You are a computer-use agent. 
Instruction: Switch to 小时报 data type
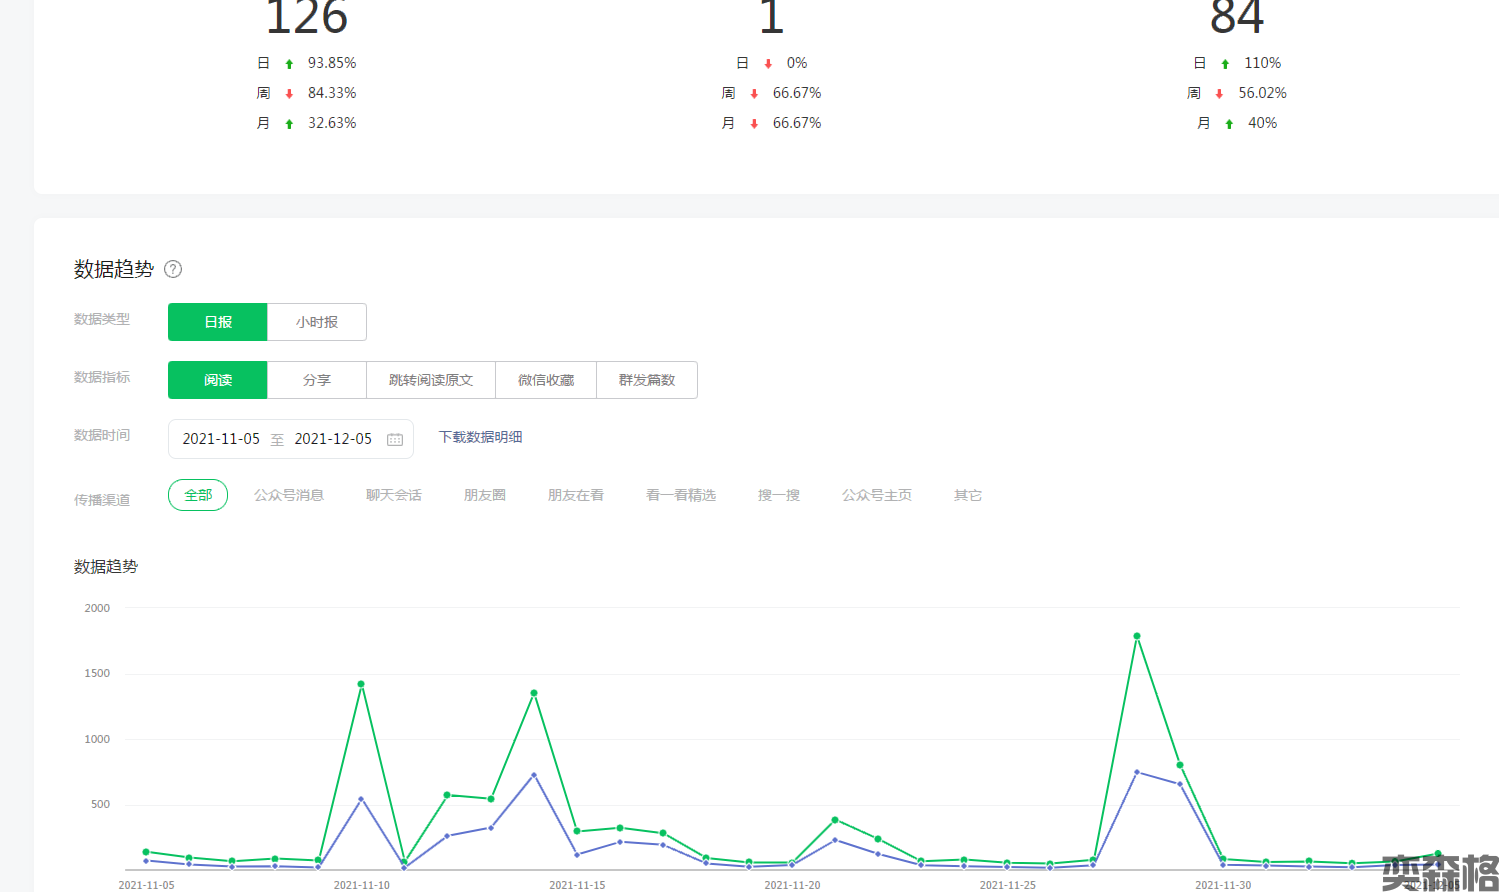click(317, 322)
